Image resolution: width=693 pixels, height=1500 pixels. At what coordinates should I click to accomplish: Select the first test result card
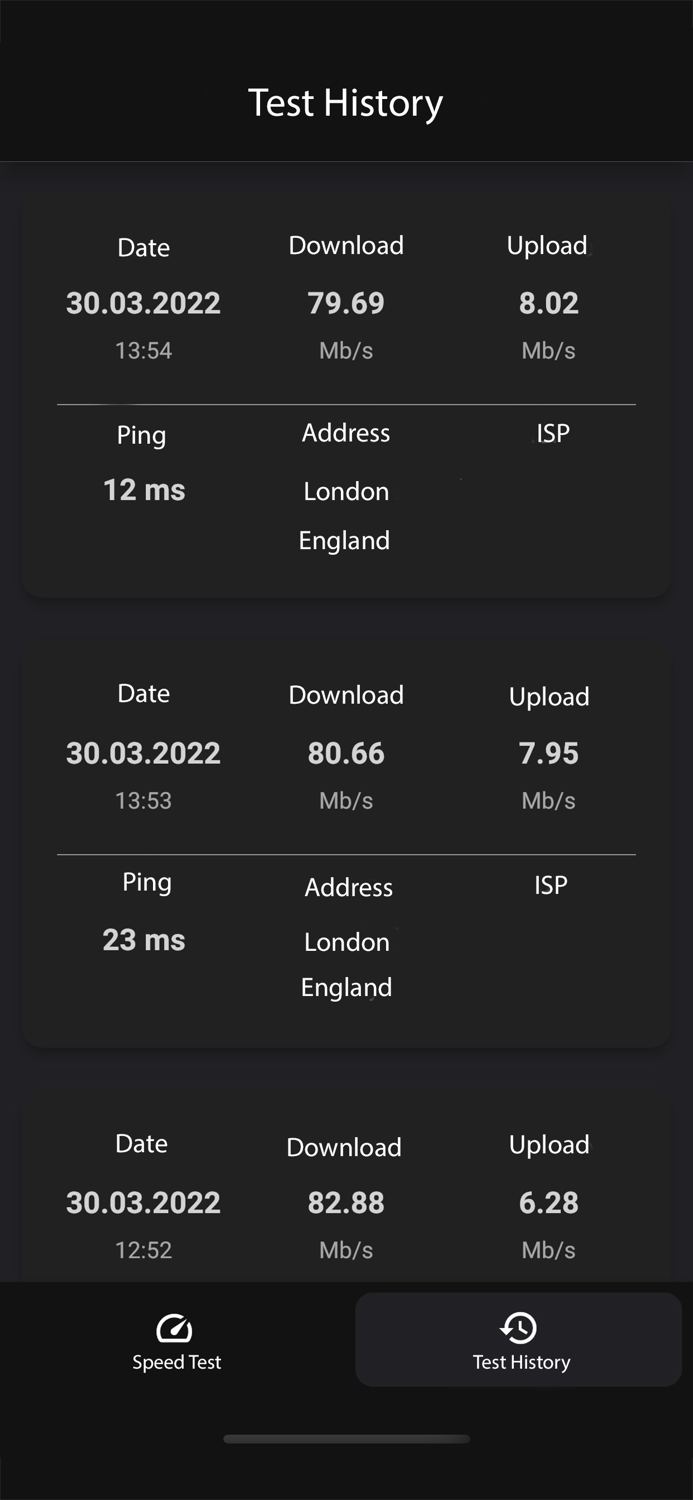pyautogui.click(x=345, y=390)
